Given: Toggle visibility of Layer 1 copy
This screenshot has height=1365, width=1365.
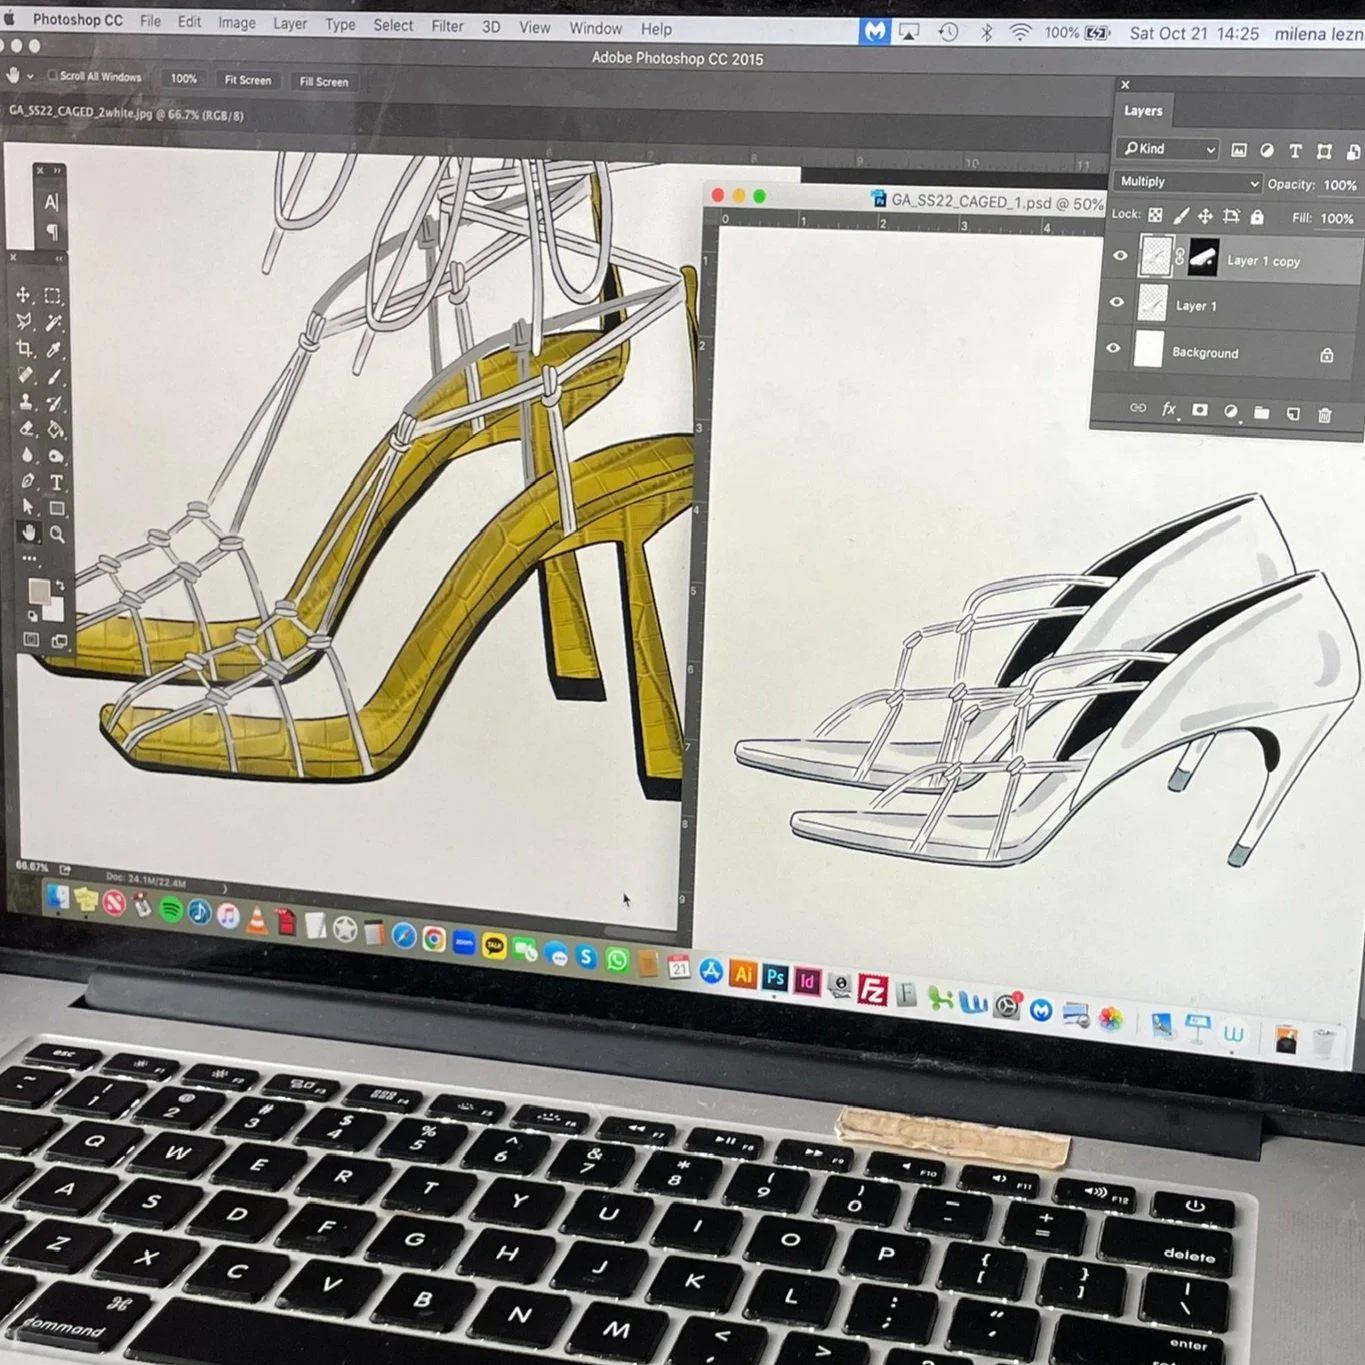Looking at the screenshot, I should (1121, 256).
